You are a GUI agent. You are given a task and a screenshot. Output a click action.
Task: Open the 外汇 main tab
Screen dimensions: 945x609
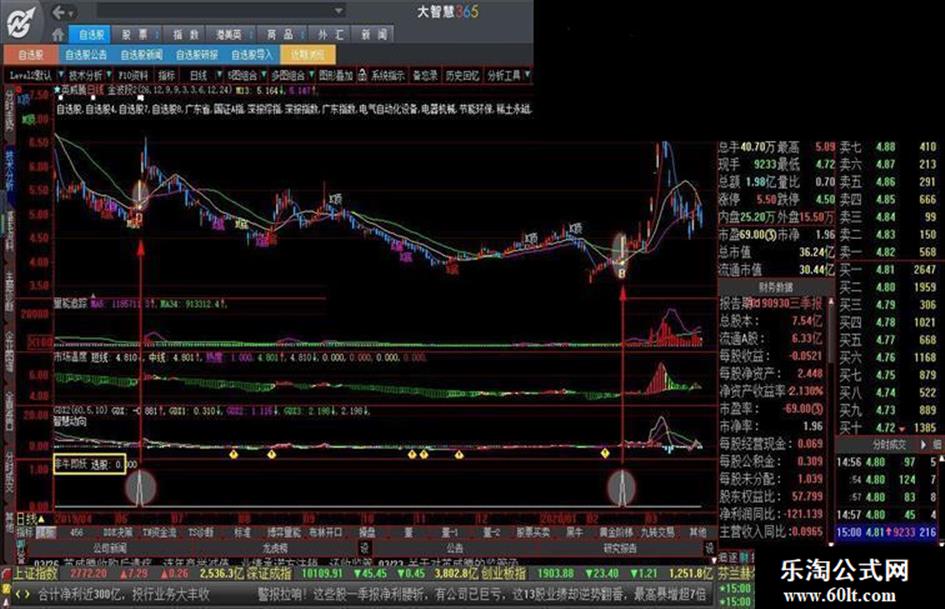[331, 34]
